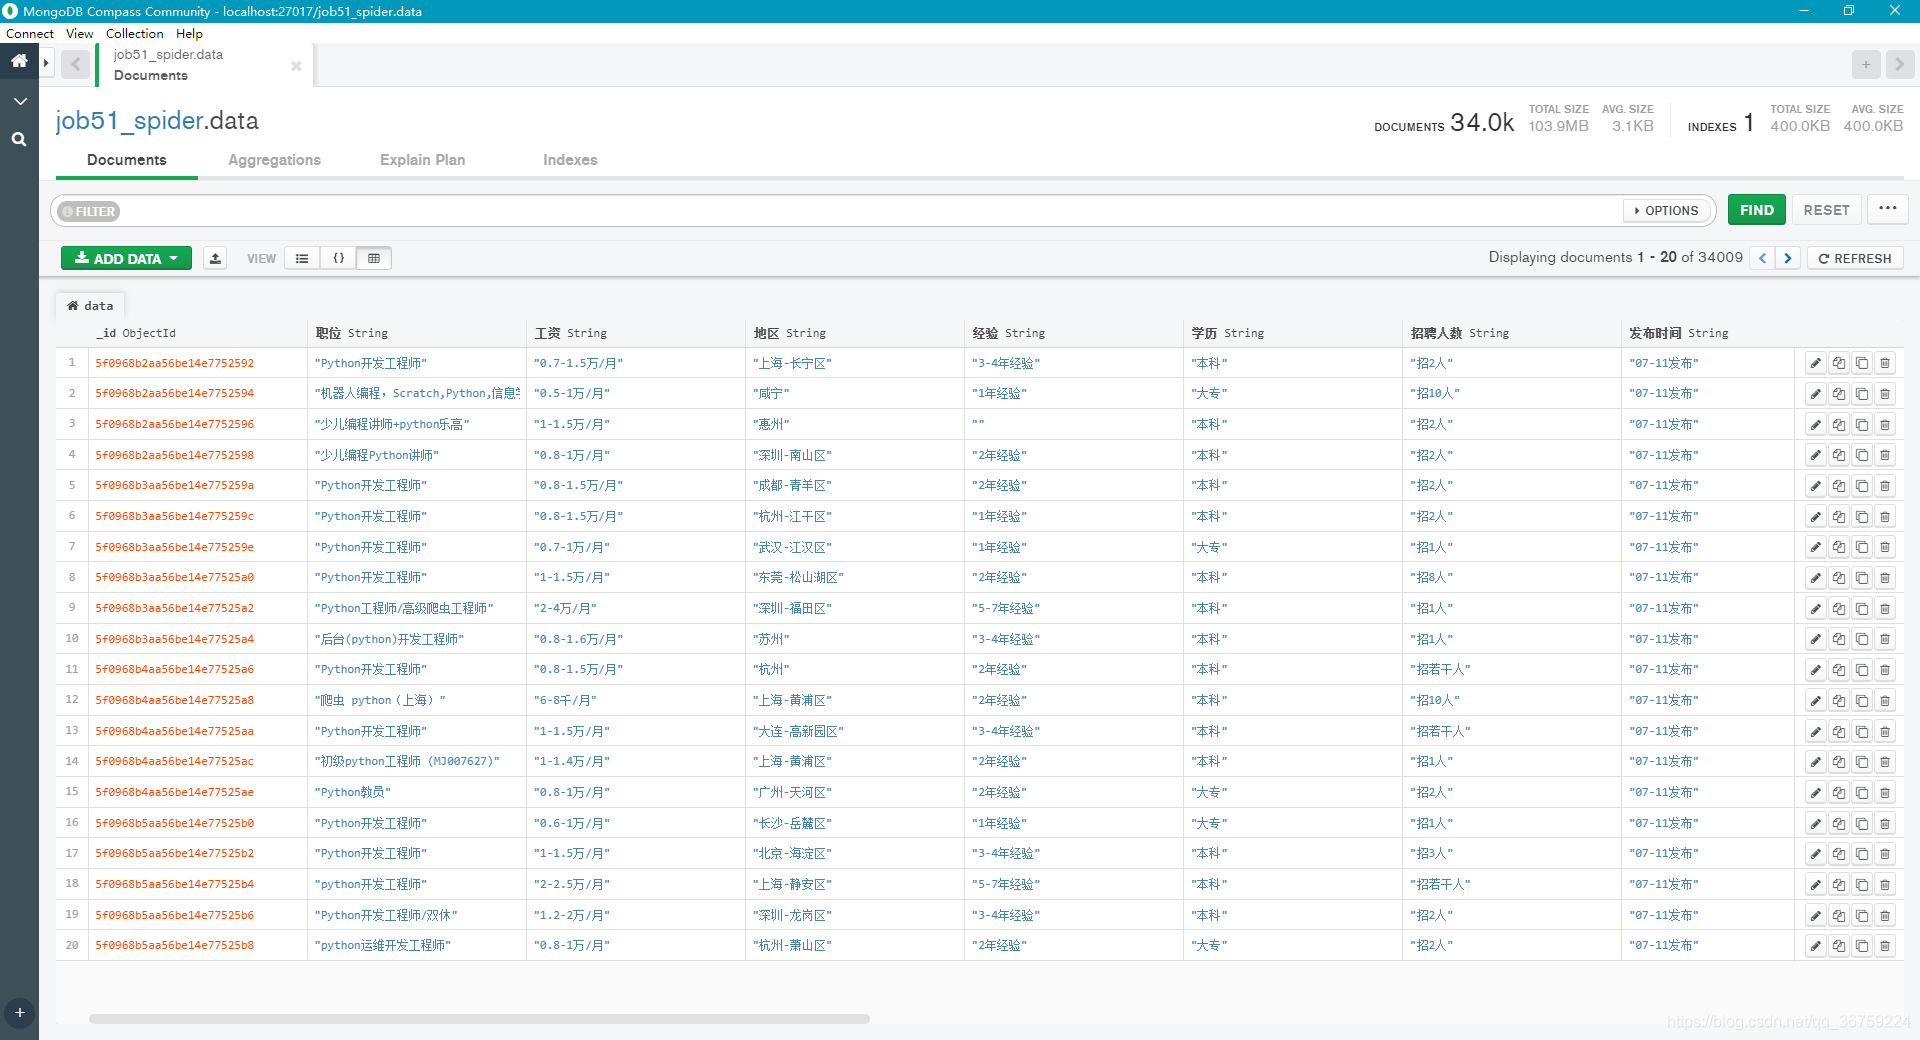Copy document row 12 to the clipboard

pyautogui.click(x=1839, y=700)
